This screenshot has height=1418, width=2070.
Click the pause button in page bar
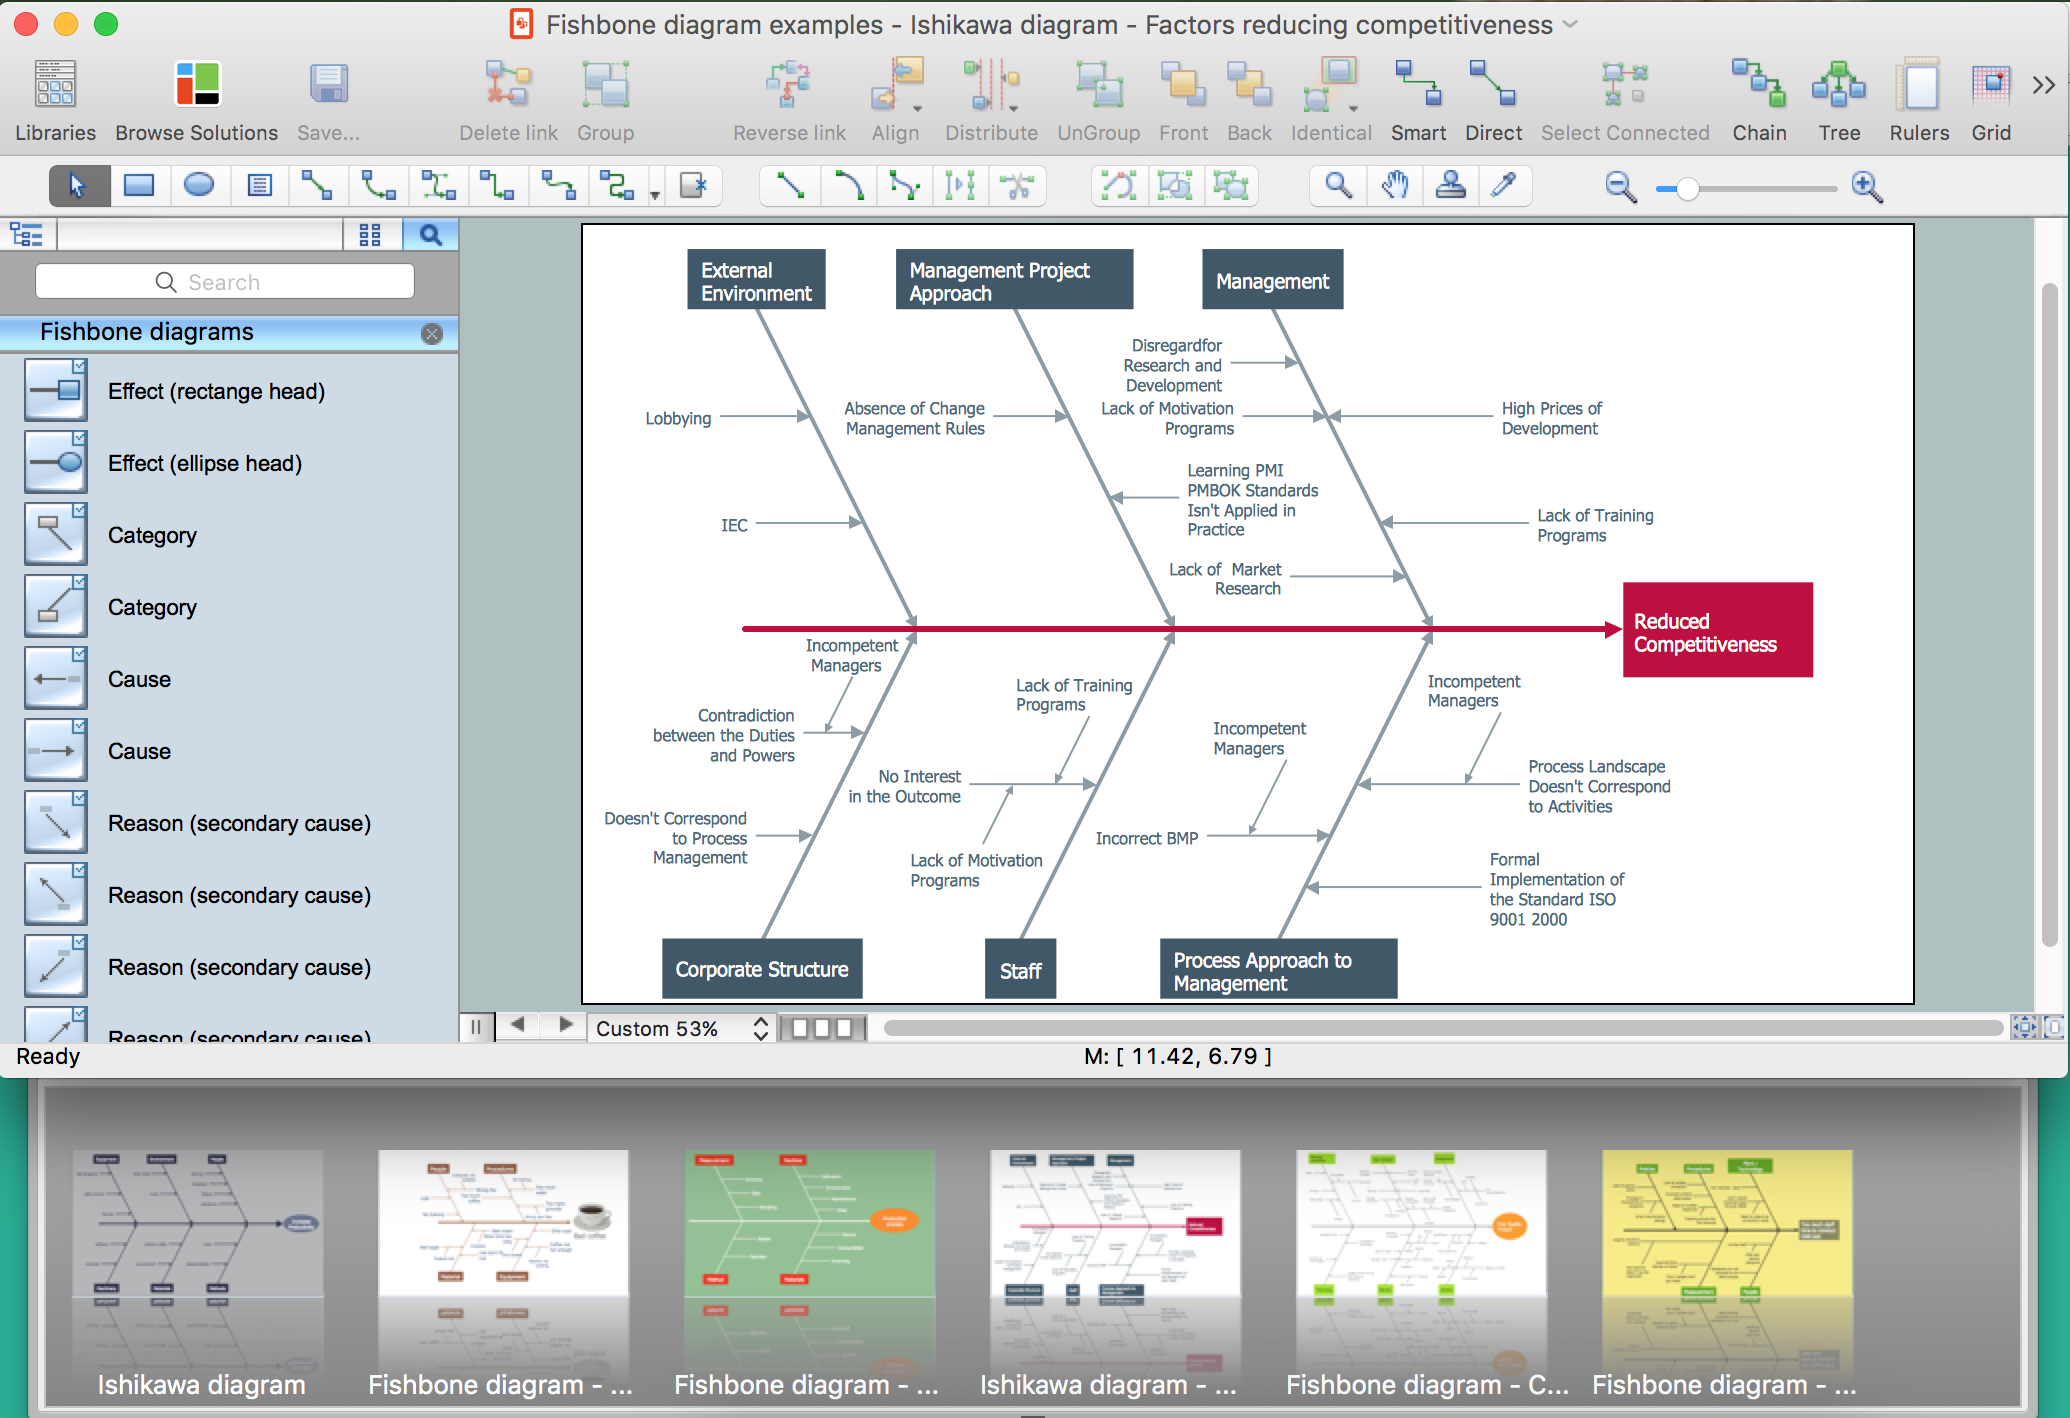tap(476, 1026)
